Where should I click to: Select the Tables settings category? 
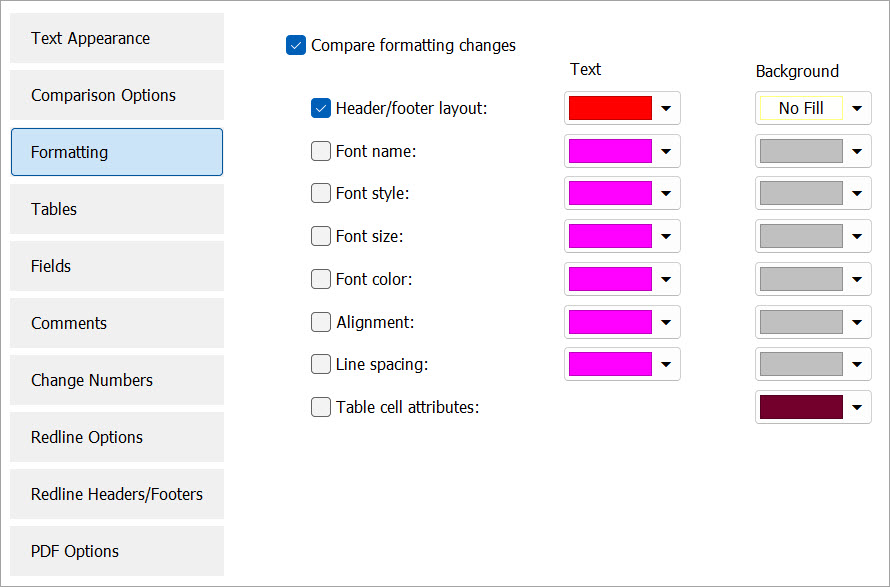click(116, 209)
